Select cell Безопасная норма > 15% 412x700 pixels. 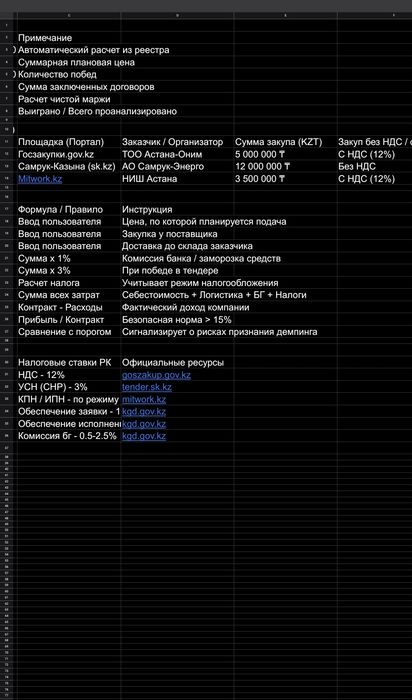pyautogui.click(x=177, y=320)
